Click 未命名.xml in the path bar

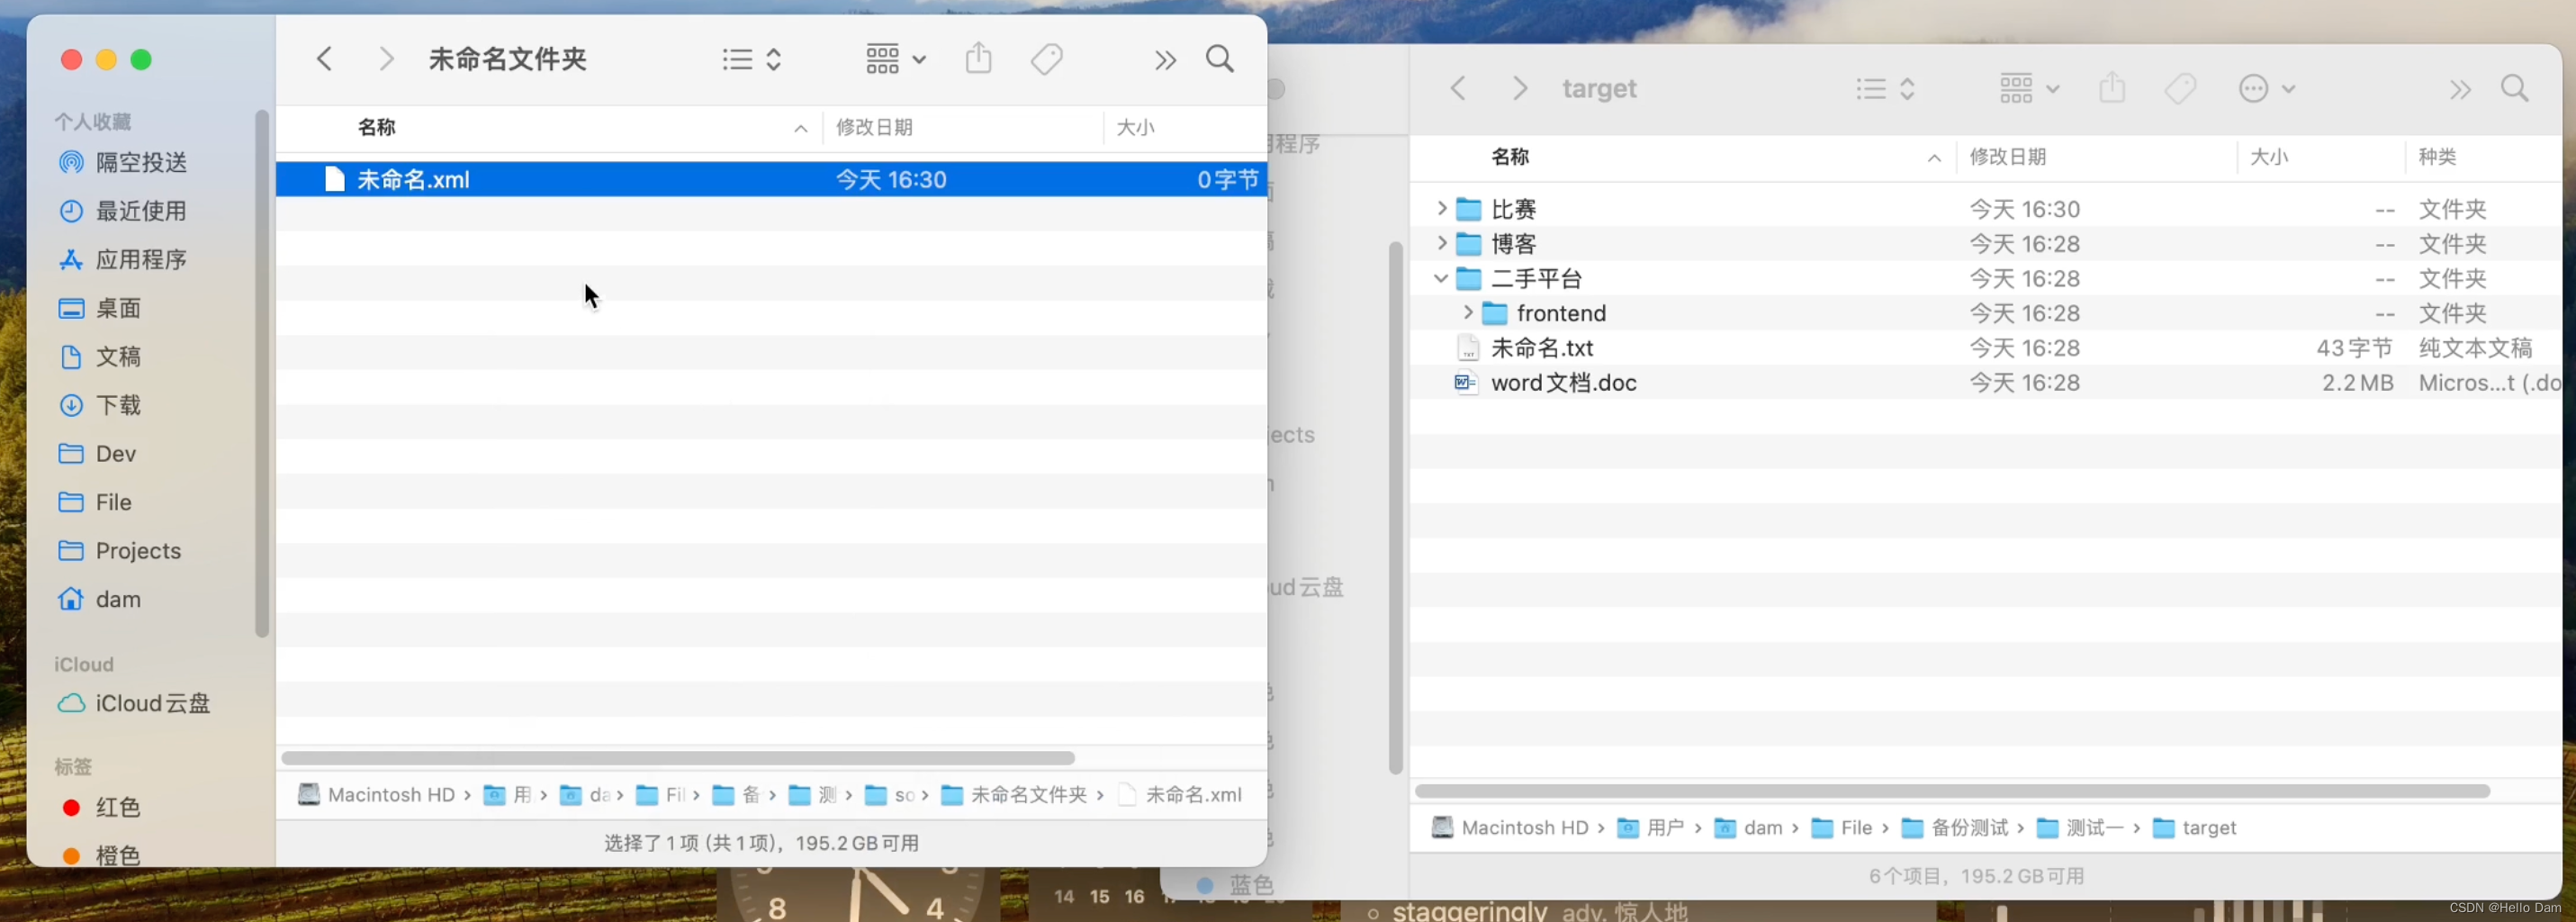point(1193,795)
